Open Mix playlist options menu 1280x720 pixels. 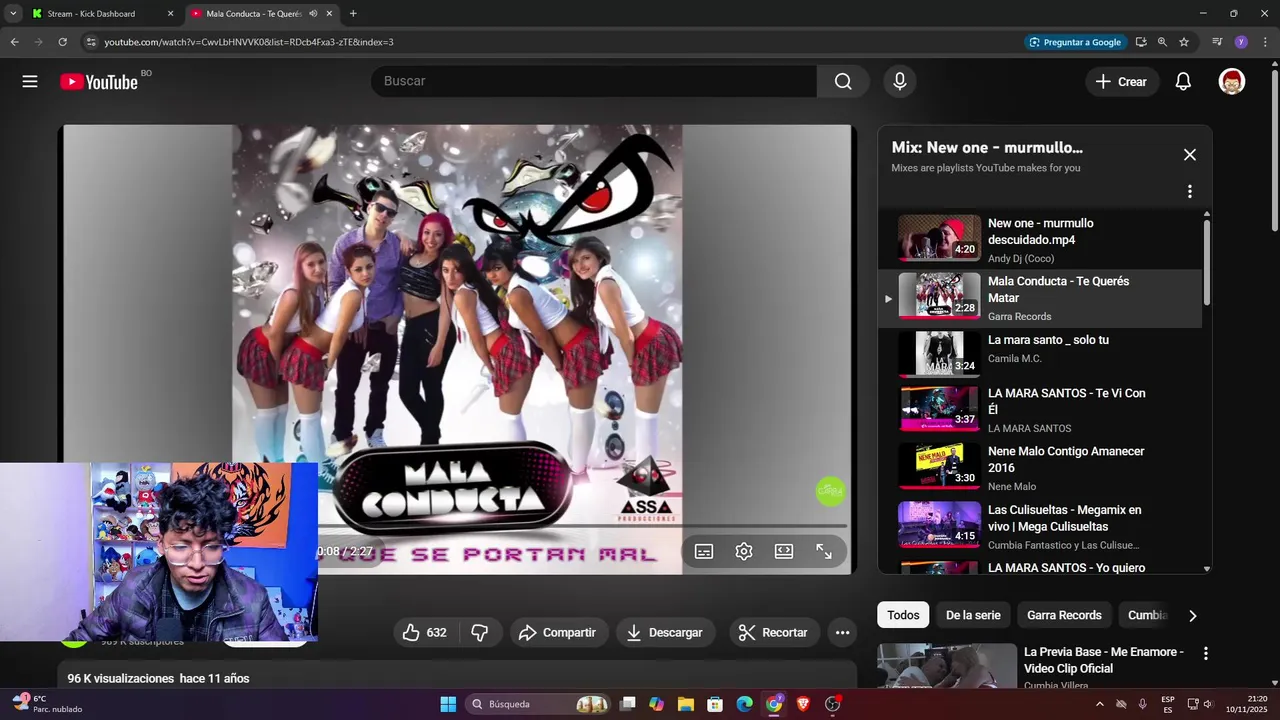pos(1190,191)
